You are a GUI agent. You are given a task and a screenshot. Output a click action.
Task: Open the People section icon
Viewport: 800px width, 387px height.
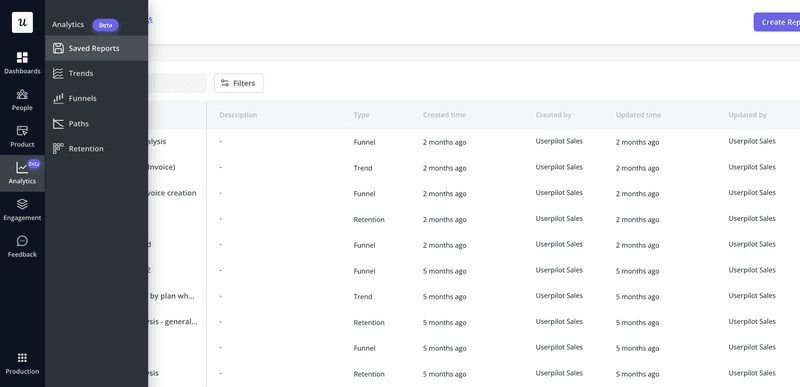click(x=22, y=94)
